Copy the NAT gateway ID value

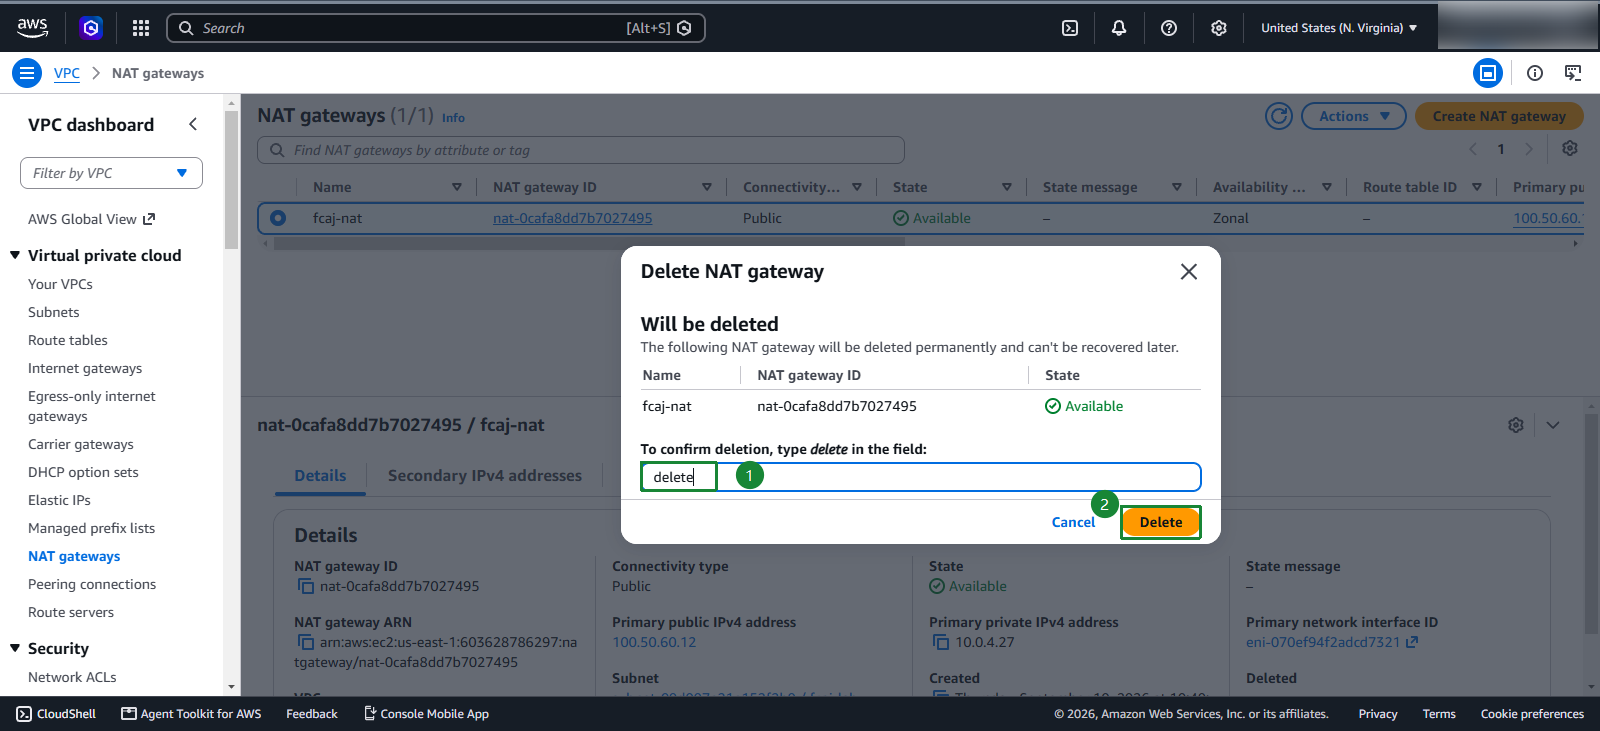pos(306,586)
